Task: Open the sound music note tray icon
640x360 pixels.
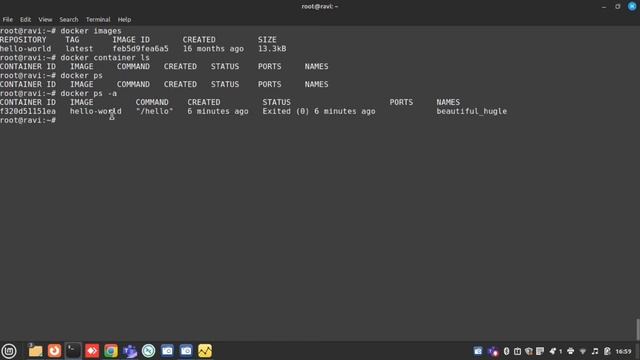Action: pos(595,351)
